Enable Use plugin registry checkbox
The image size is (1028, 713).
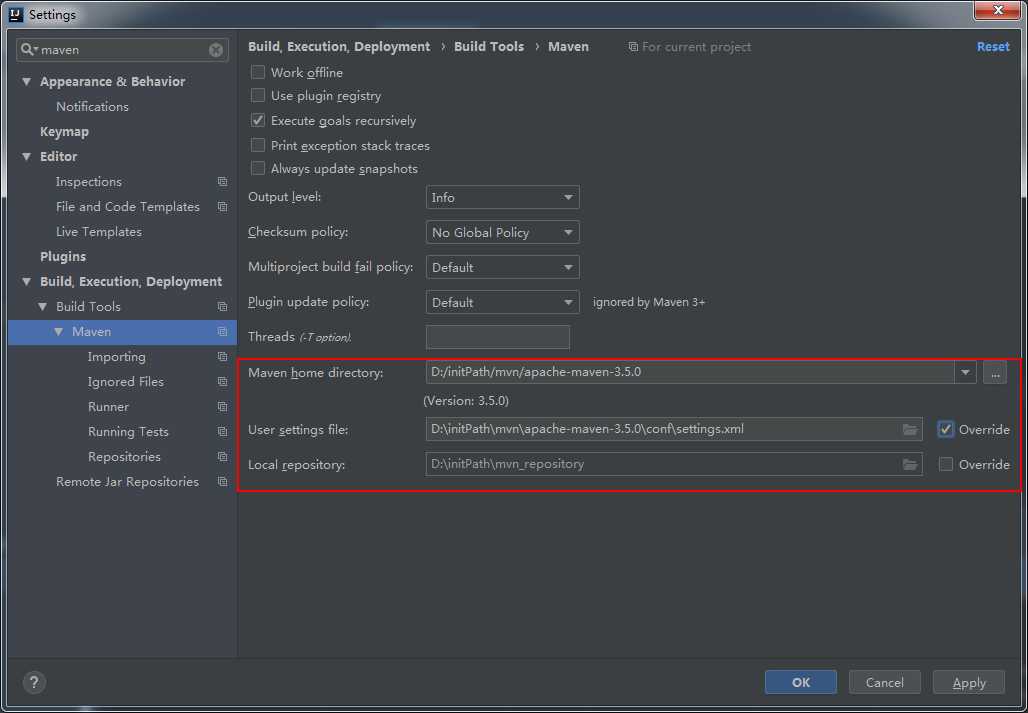click(258, 96)
